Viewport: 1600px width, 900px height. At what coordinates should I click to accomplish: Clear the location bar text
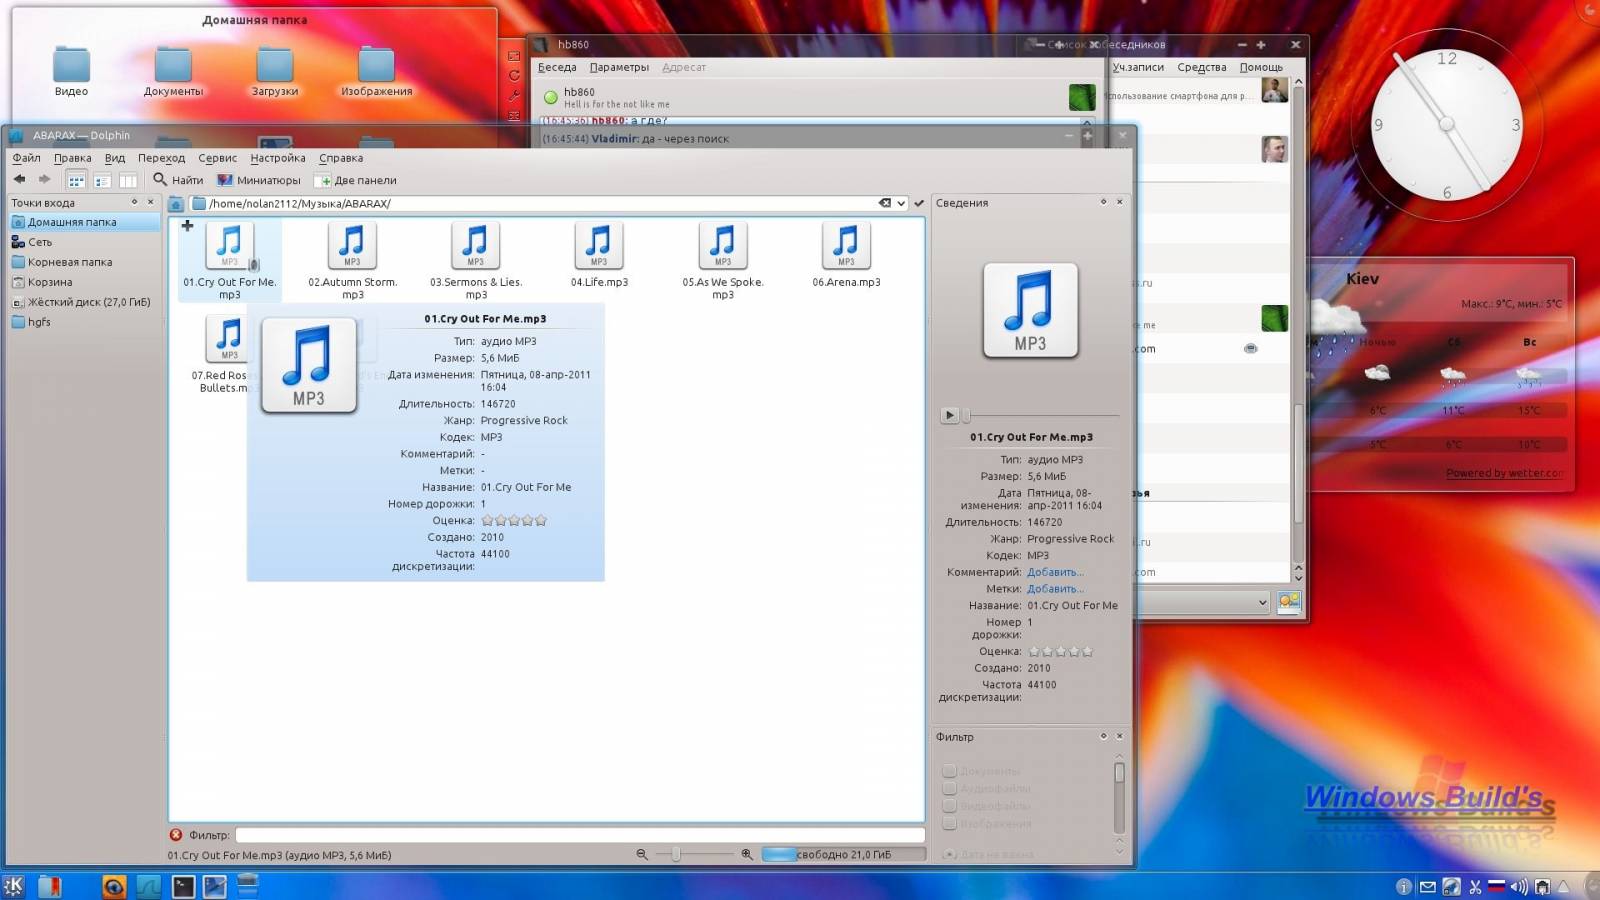[885, 203]
